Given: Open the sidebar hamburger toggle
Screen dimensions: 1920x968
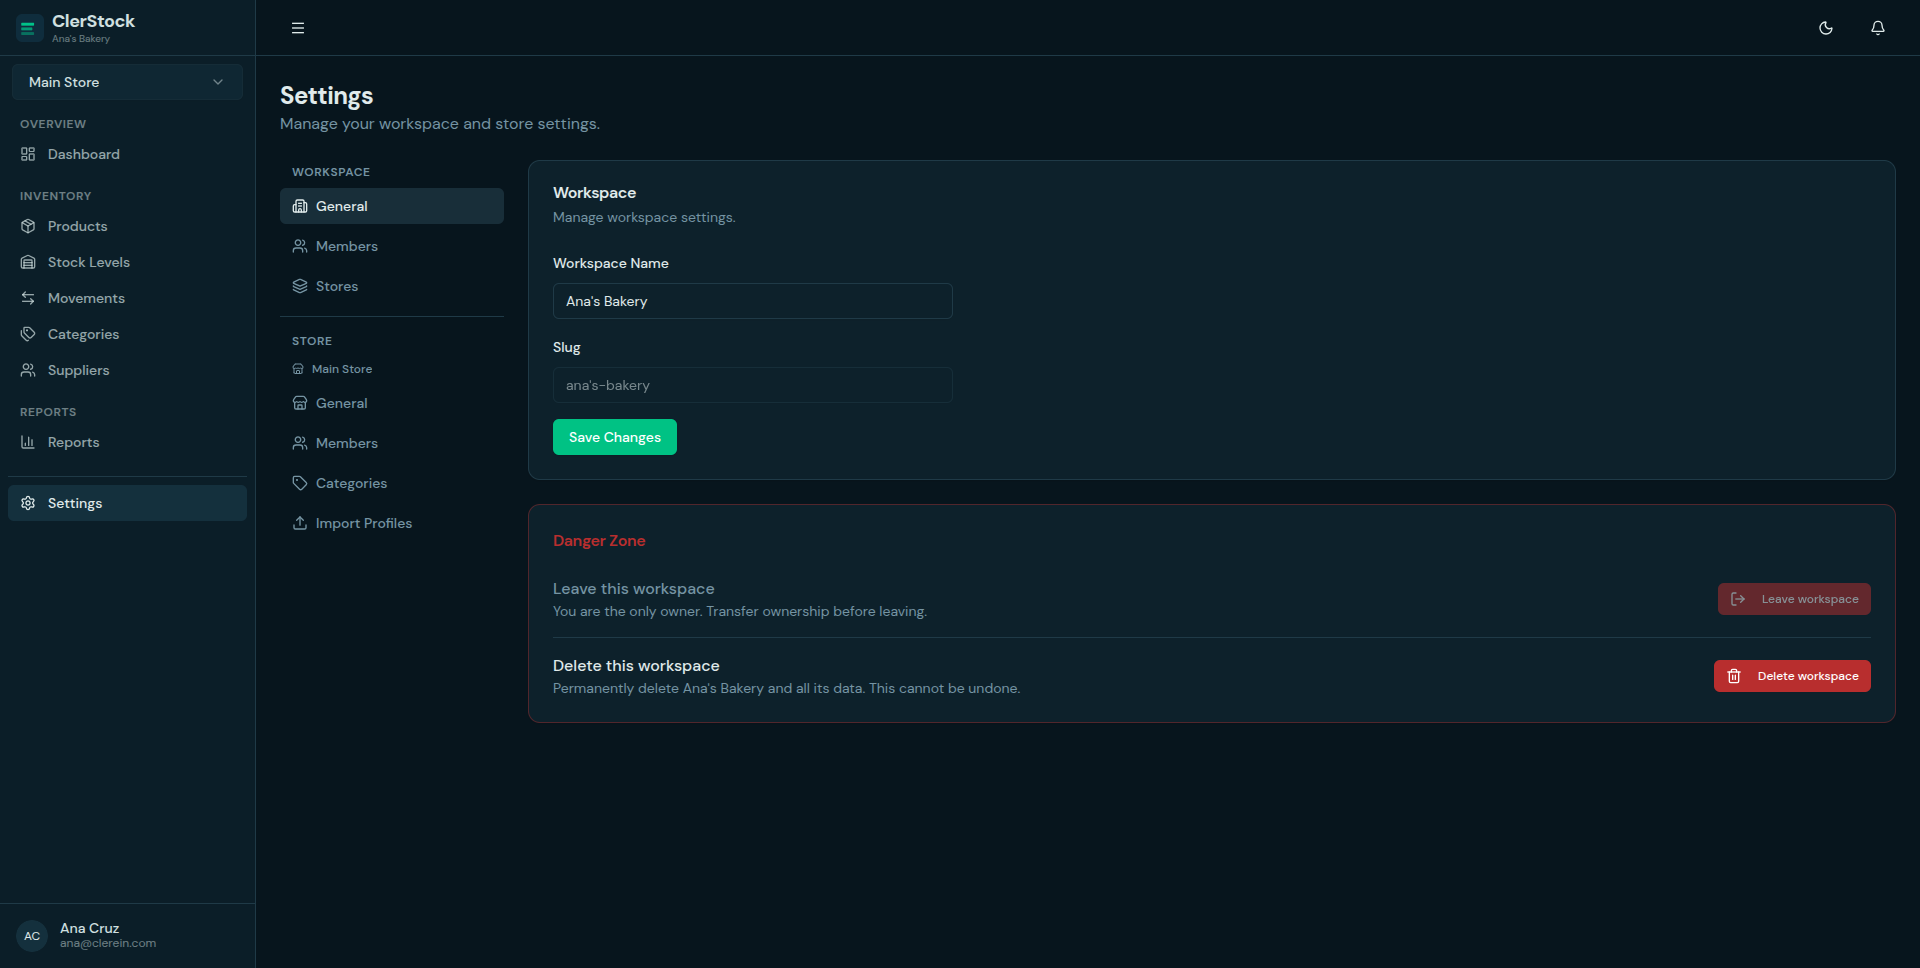Looking at the screenshot, I should click(297, 28).
